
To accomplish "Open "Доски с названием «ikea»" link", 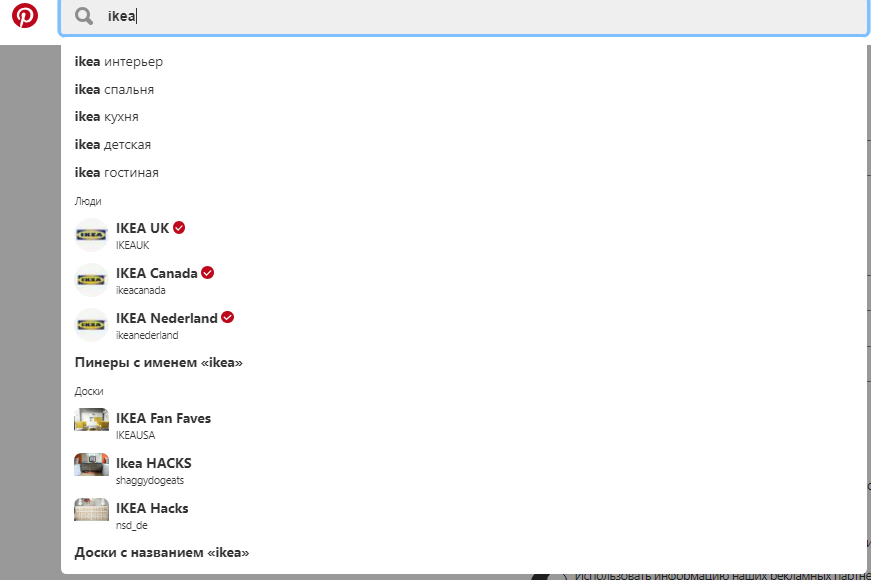I will click(x=161, y=552).
